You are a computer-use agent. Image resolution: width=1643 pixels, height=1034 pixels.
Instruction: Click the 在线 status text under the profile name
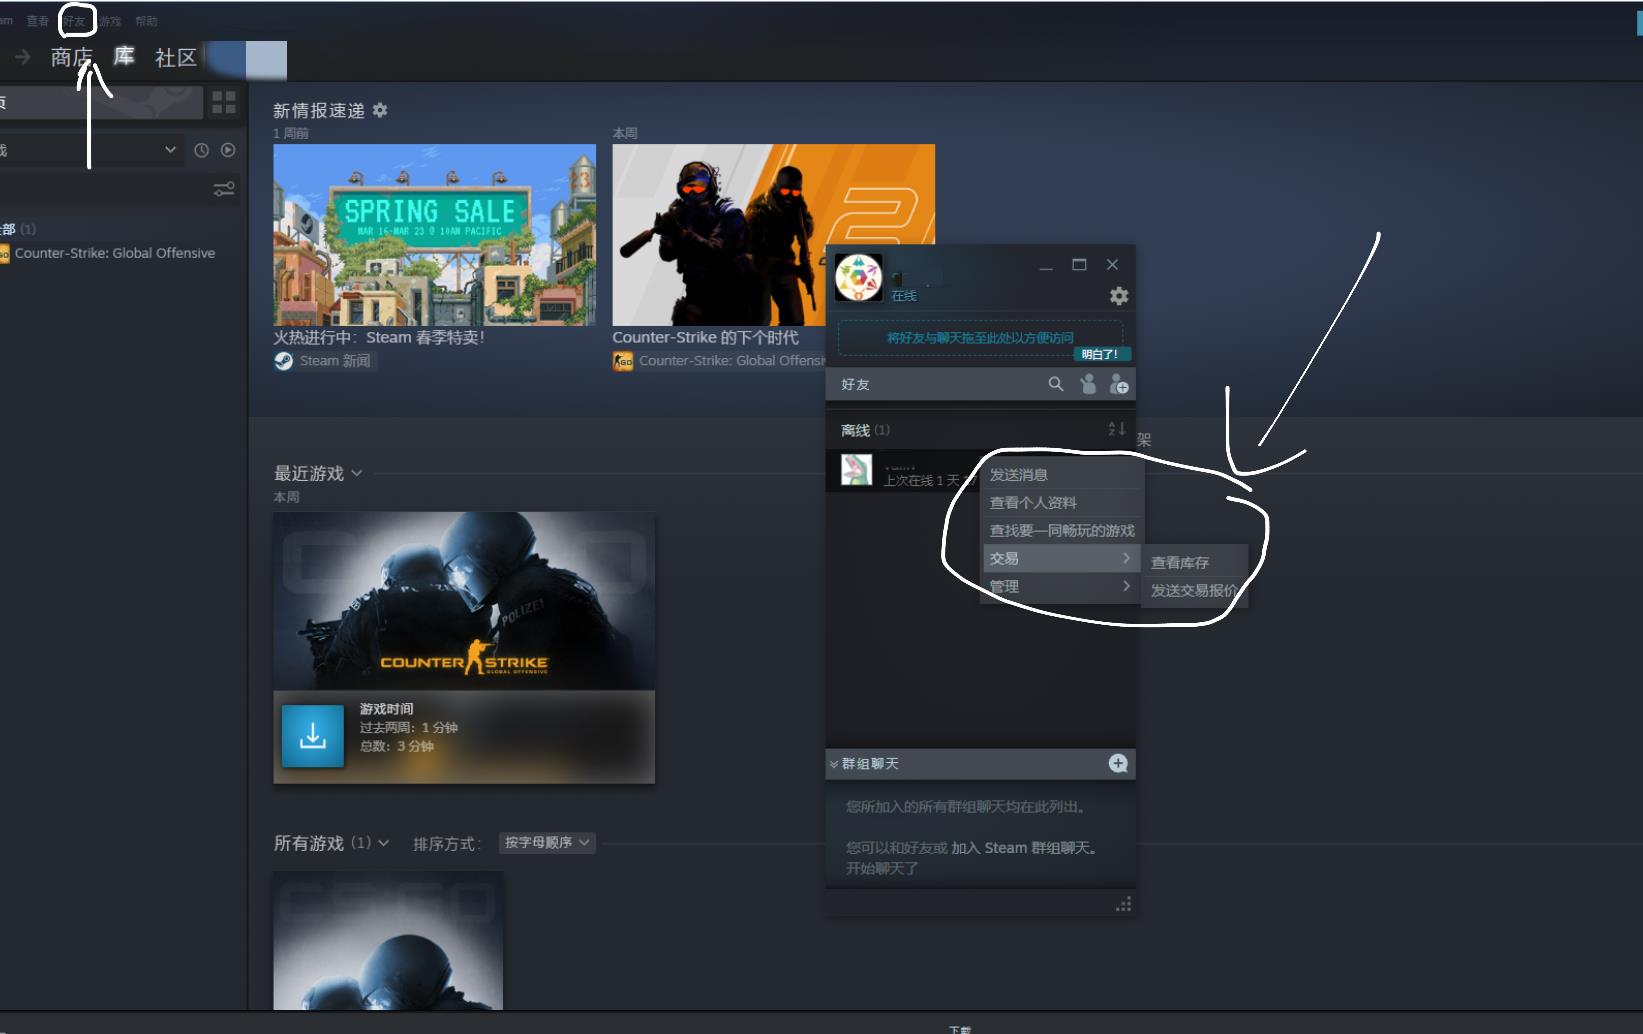click(x=904, y=296)
